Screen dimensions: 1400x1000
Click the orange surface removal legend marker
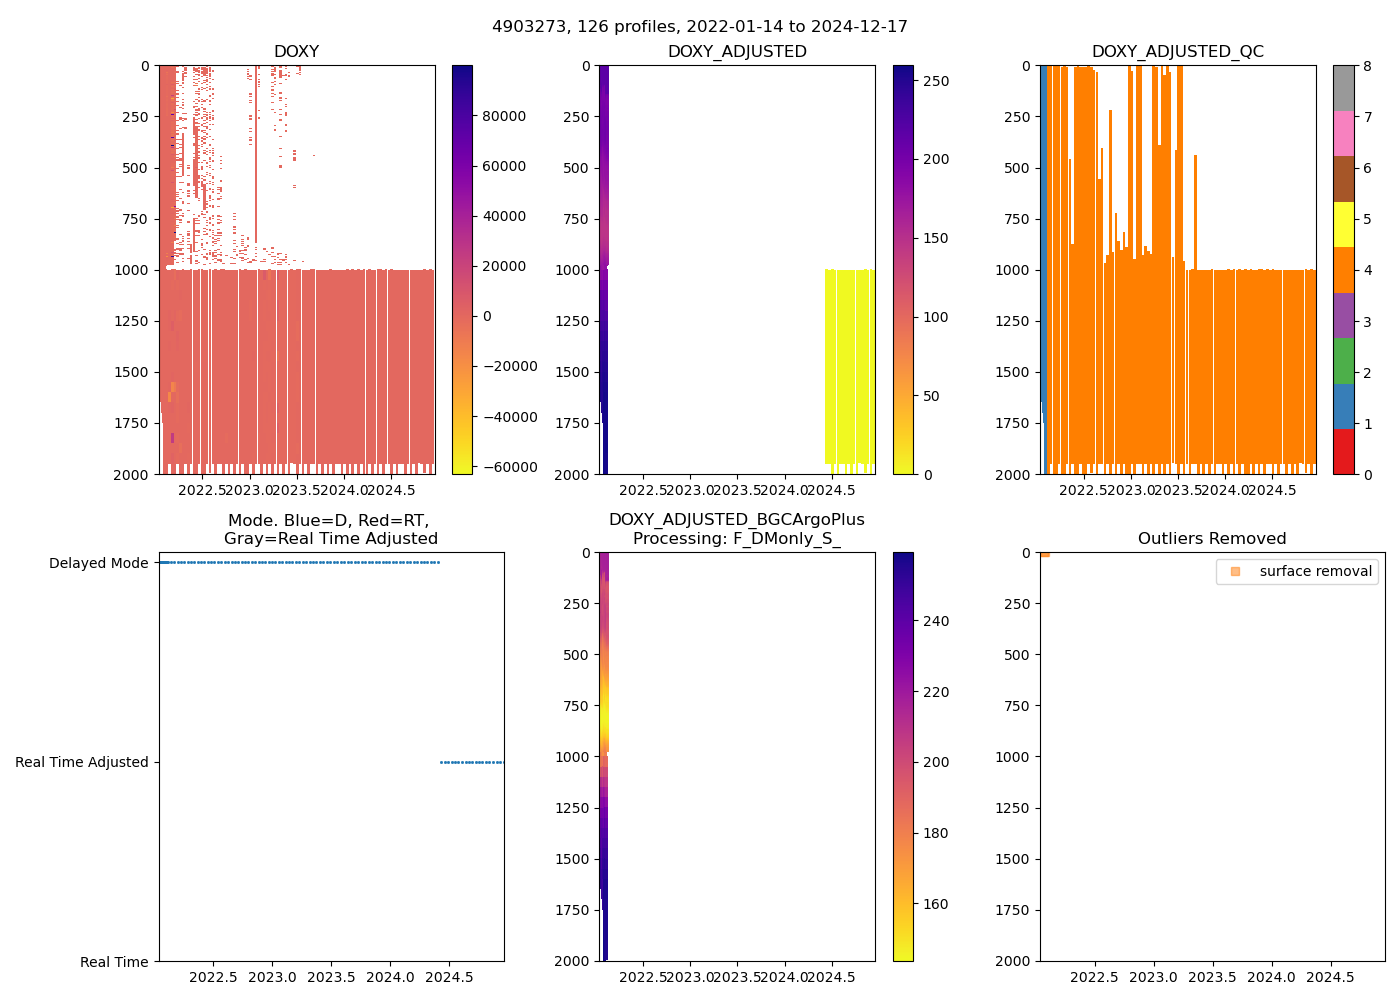(1235, 571)
